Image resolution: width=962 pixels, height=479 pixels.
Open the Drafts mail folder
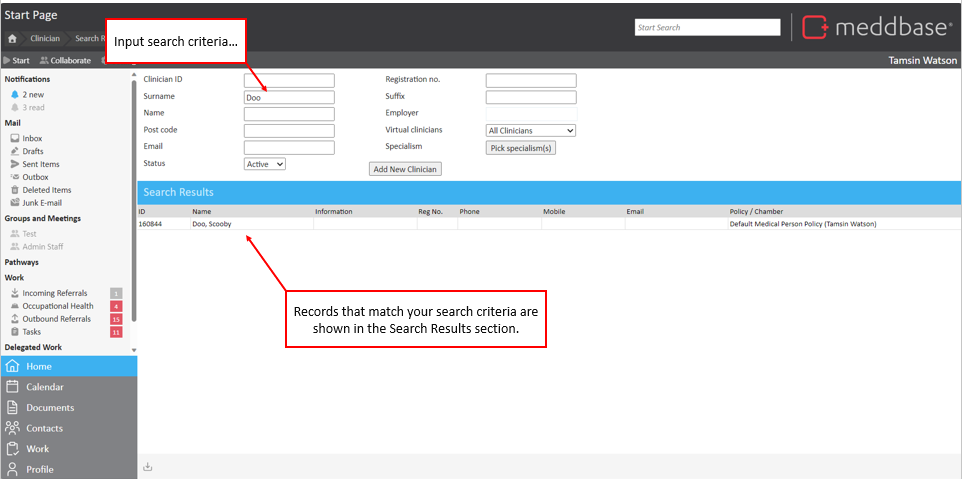pos(33,151)
